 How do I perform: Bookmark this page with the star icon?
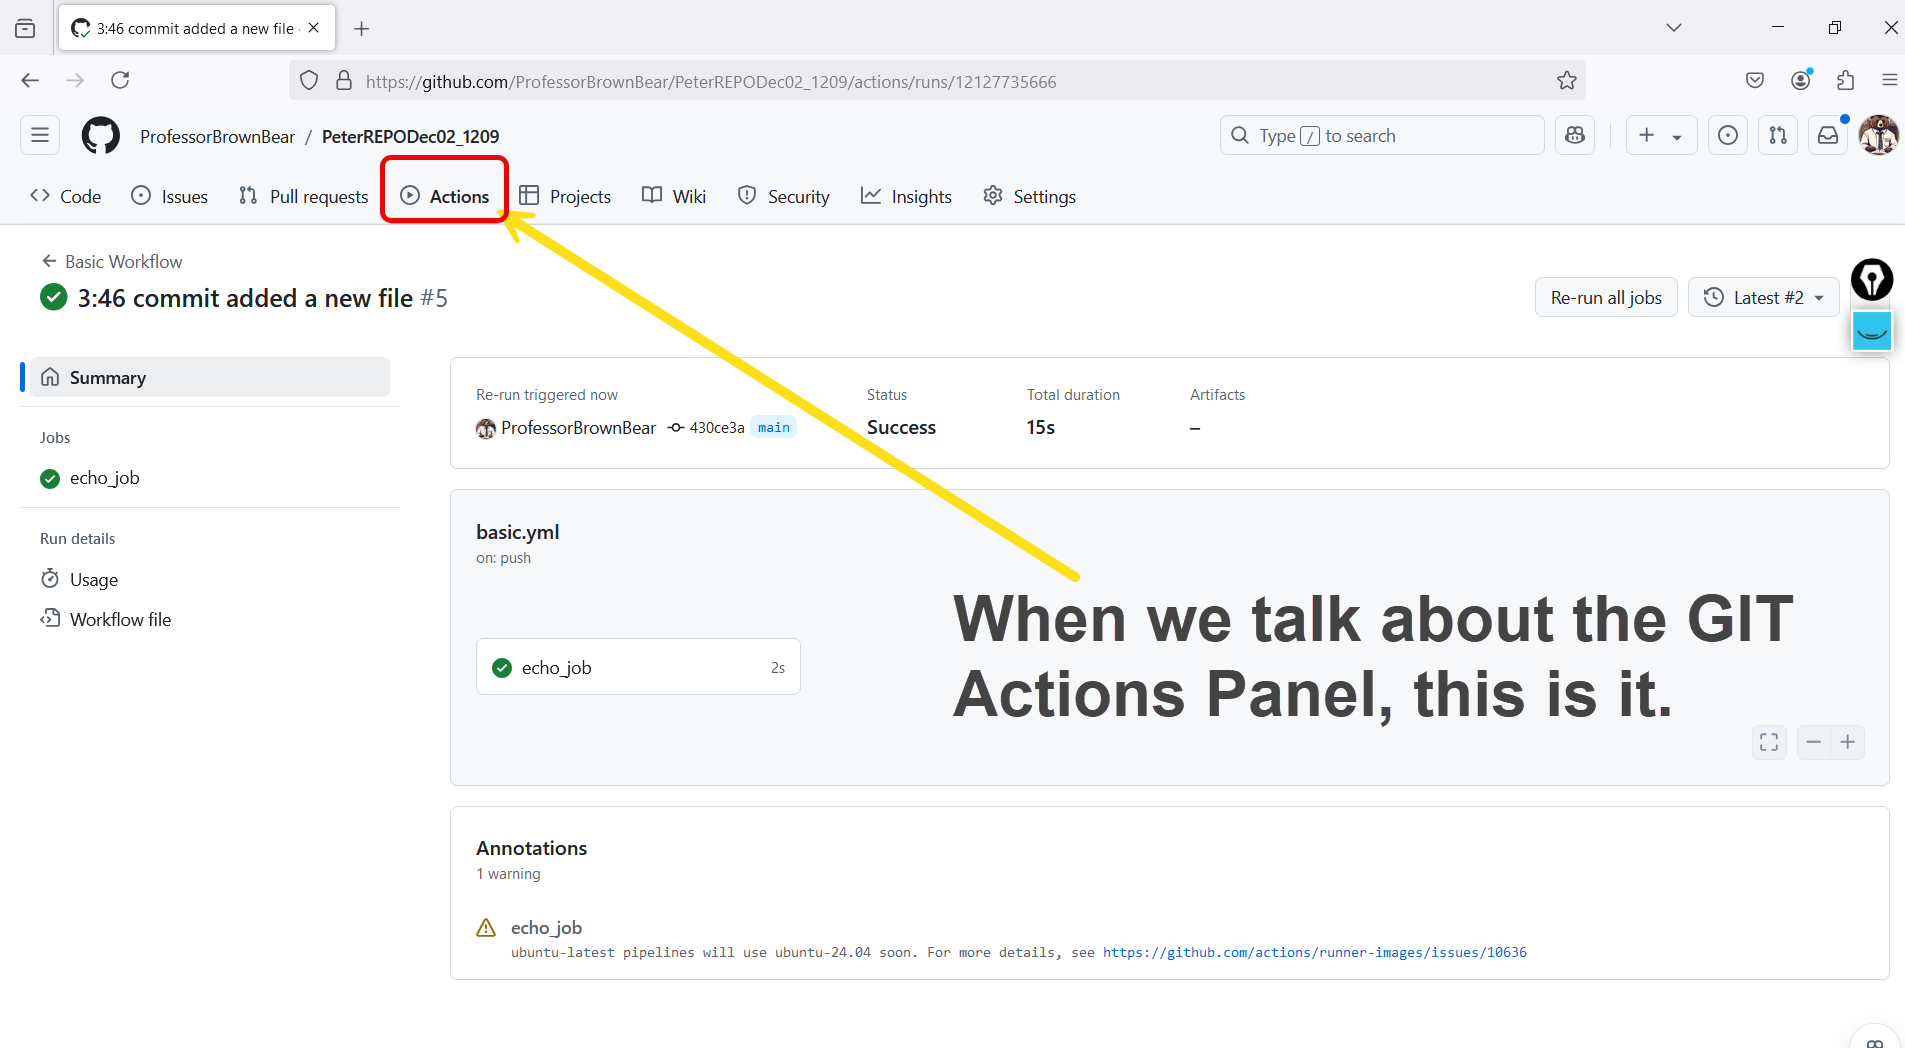click(1566, 81)
